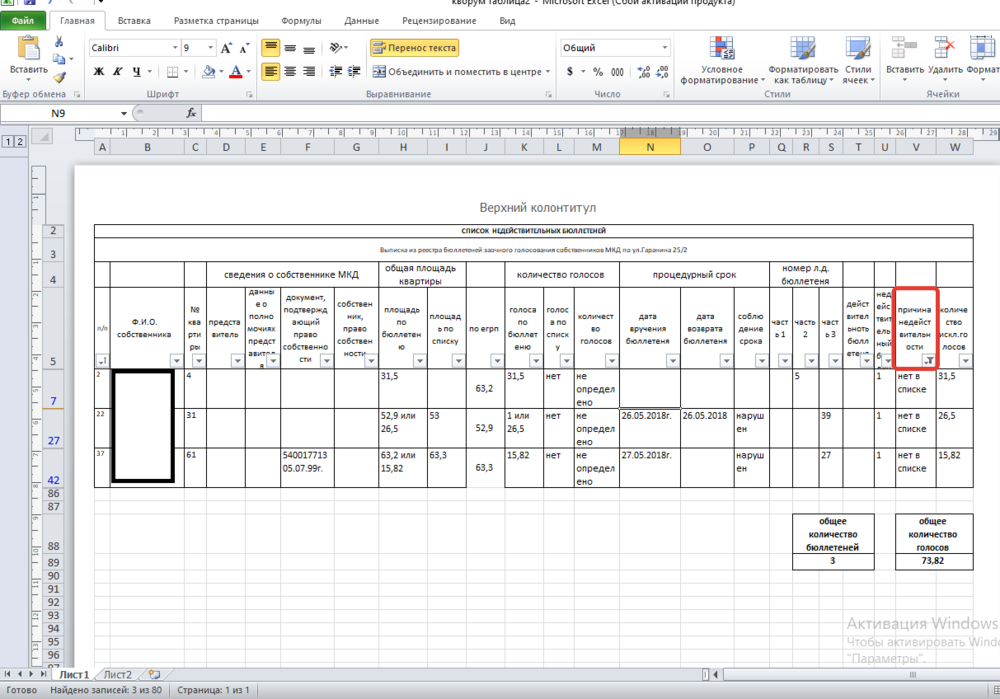
Task: Open filter dropdown in Ф.И.О. собственника column
Action: (177, 361)
